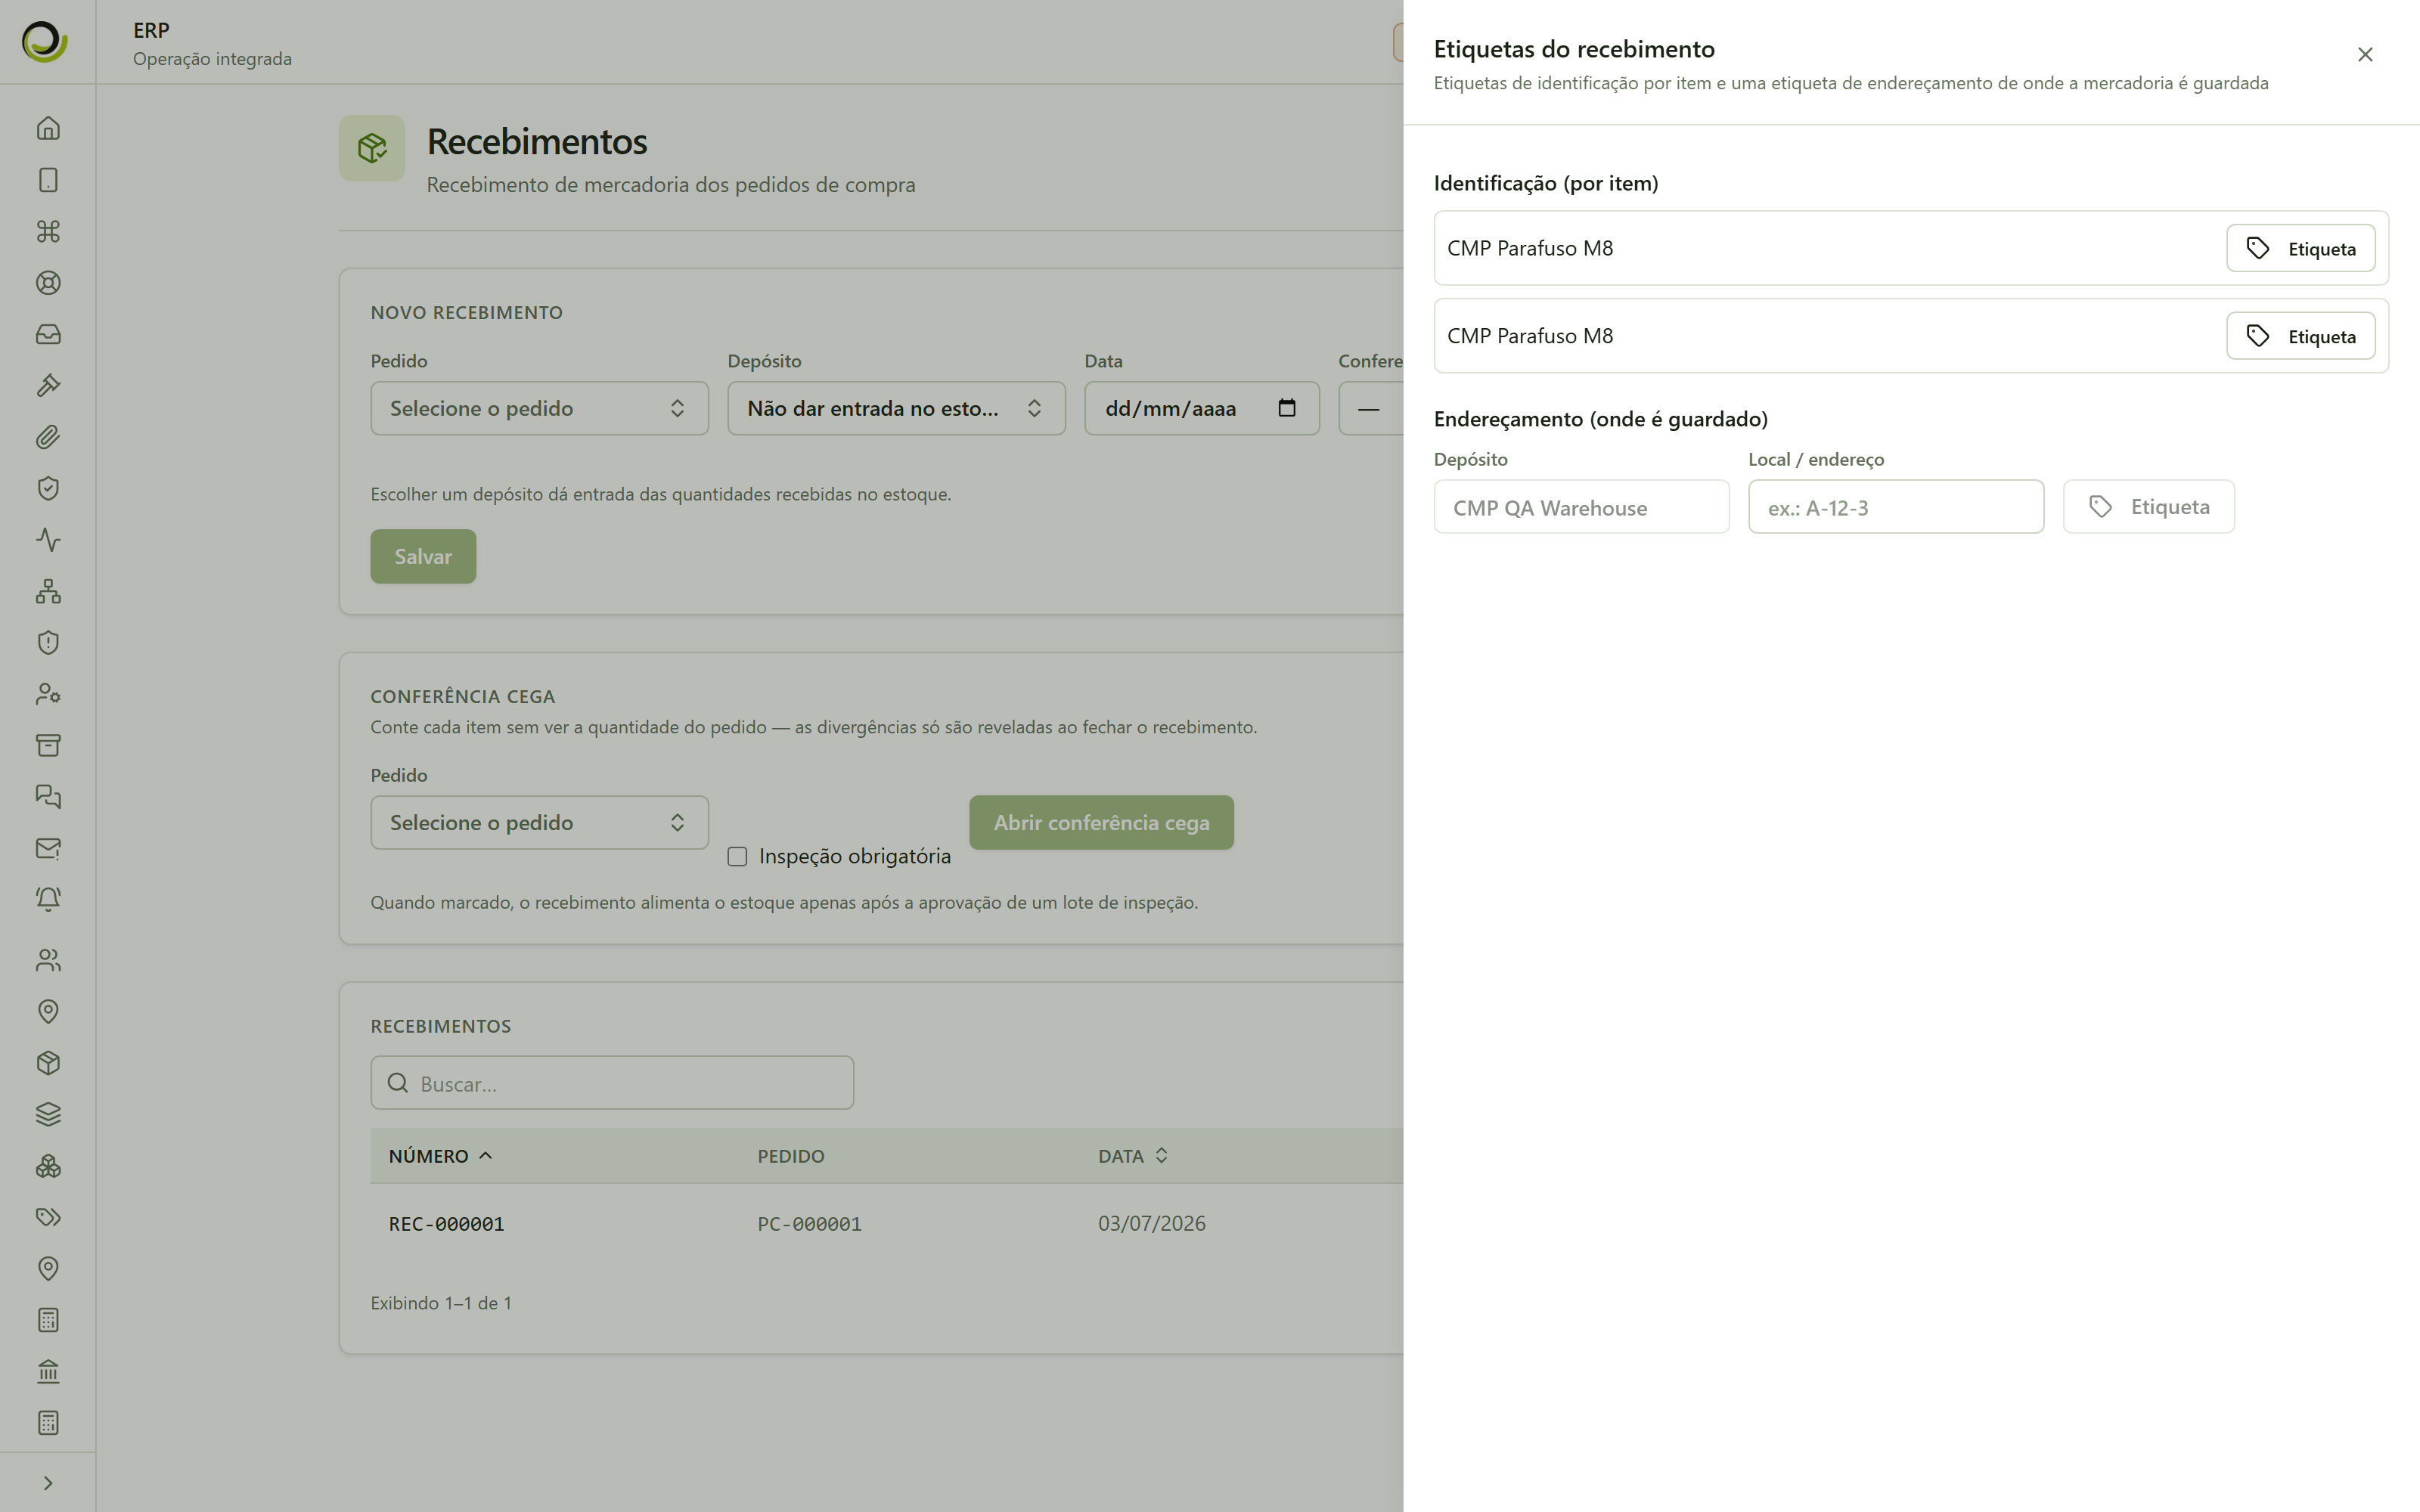Sort the table by NÚMERO column
The height and width of the screenshot is (1512, 2420).
pyautogui.click(x=440, y=1156)
